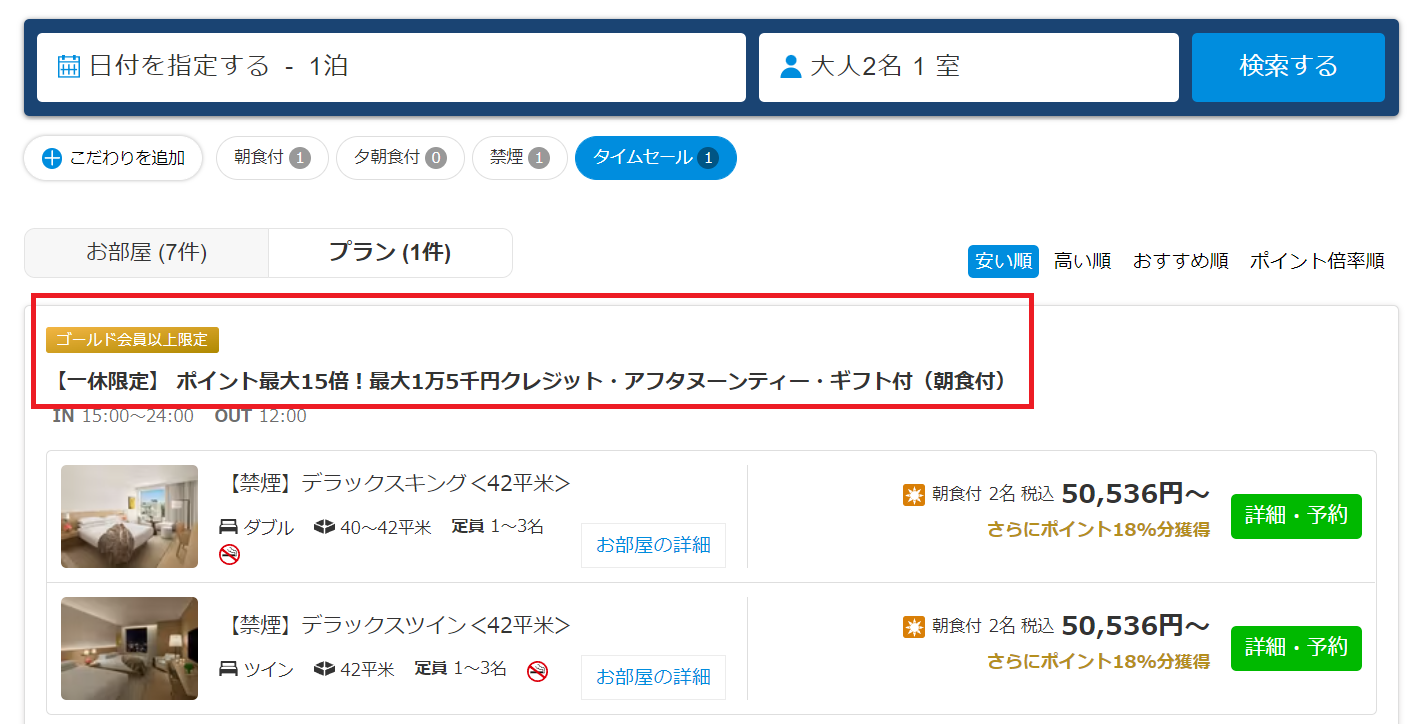Click orange time-sale icon beside second price
The image size is (1407, 724).
(913, 627)
